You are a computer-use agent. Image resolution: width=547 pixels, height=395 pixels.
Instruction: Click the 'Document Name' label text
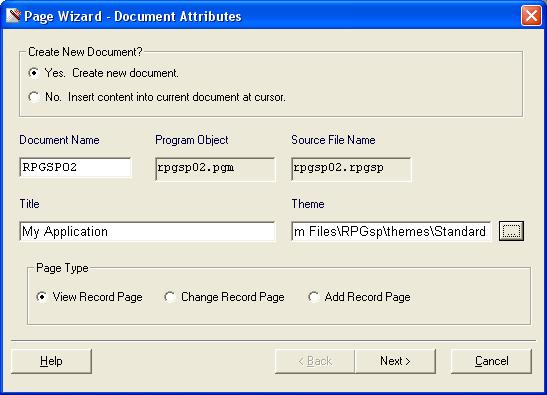[x=59, y=140]
